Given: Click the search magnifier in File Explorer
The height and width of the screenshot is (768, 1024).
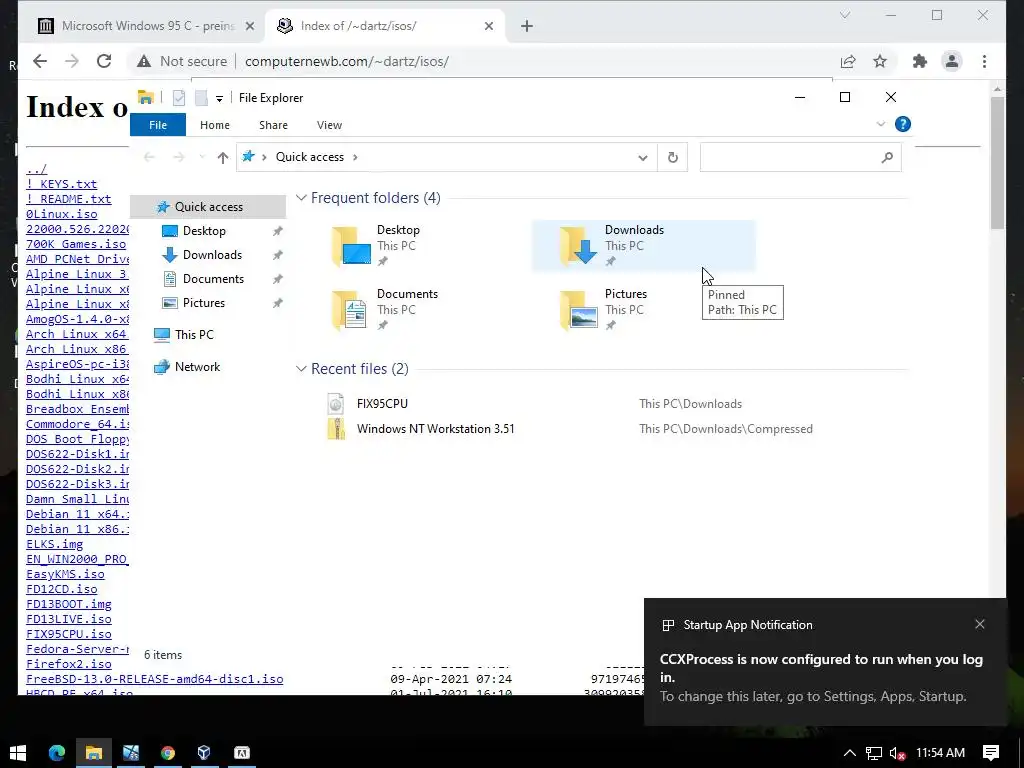Looking at the screenshot, I should tap(887, 157).
